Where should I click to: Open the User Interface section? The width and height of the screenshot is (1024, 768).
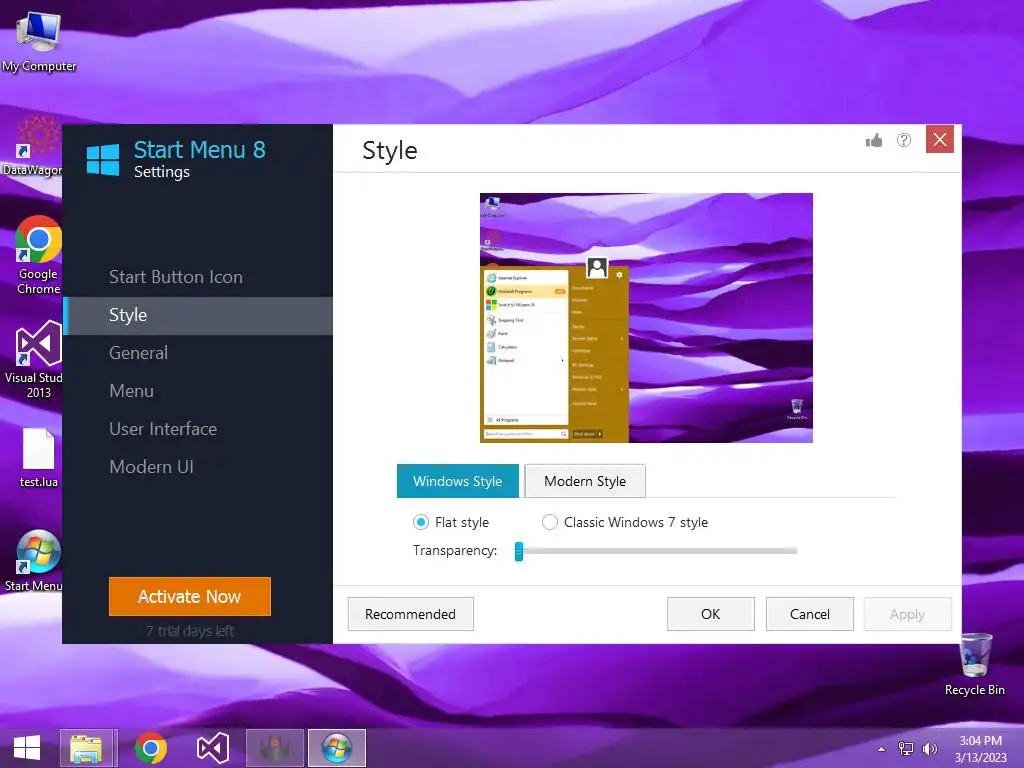tap(163, 429)
